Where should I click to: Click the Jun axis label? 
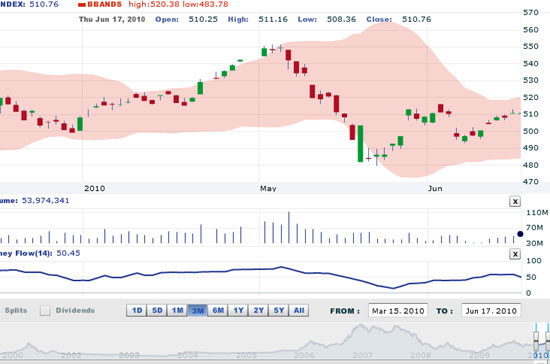435,188
